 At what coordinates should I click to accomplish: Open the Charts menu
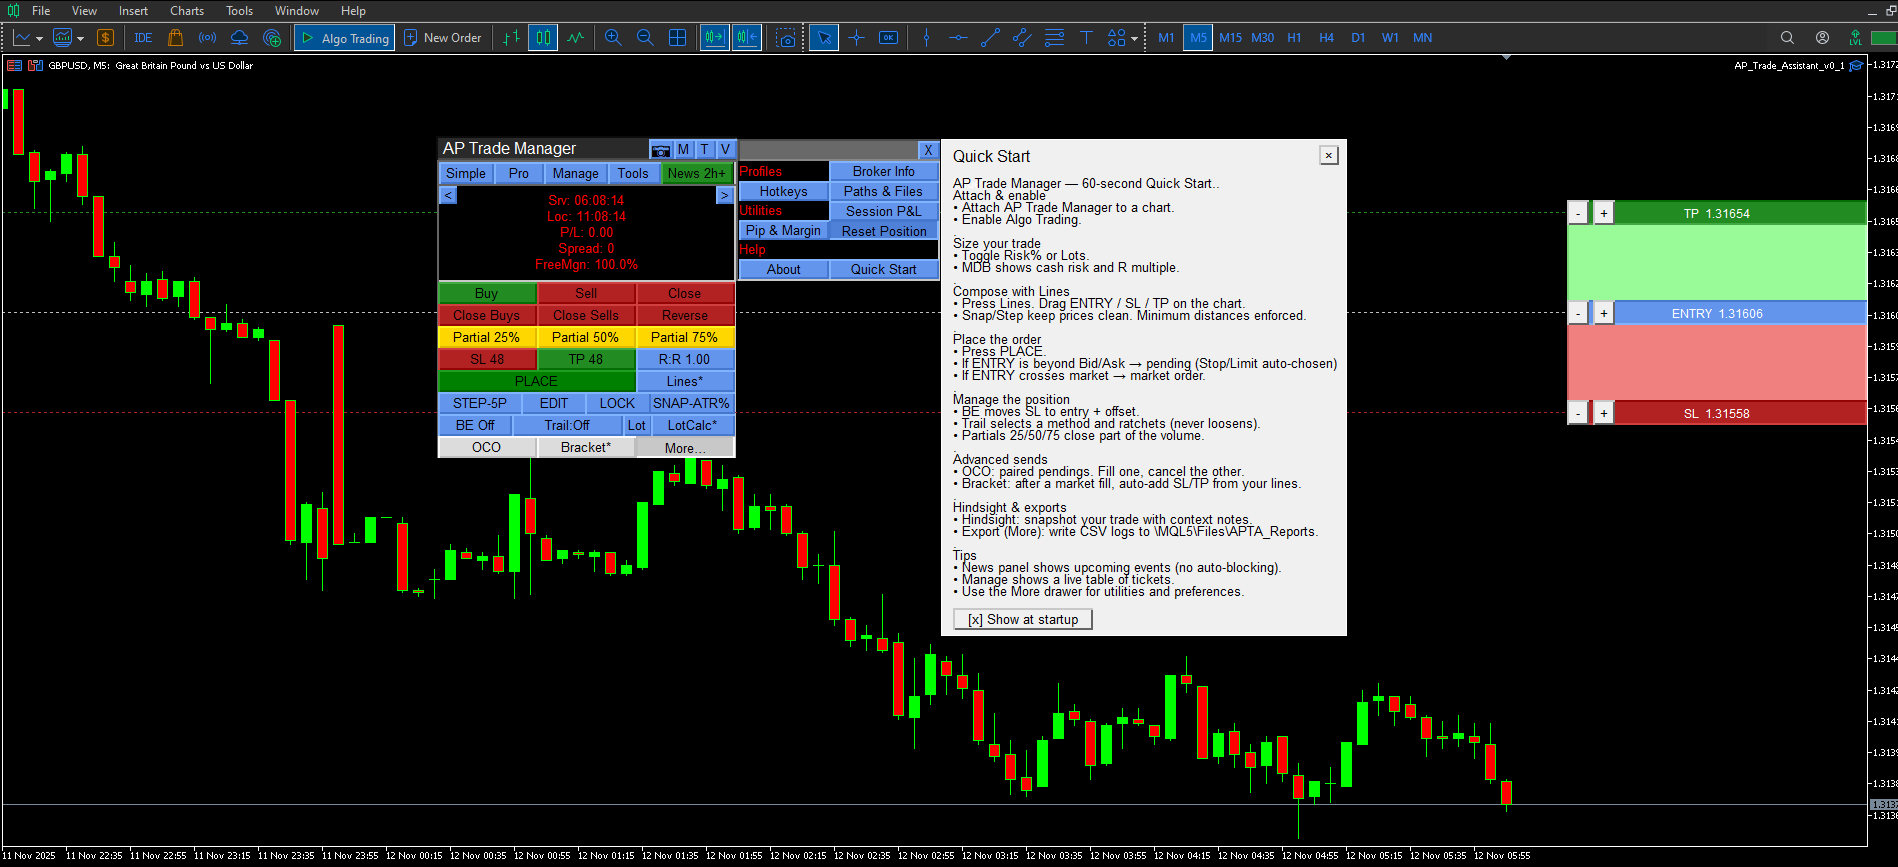[x=186, y=11]
